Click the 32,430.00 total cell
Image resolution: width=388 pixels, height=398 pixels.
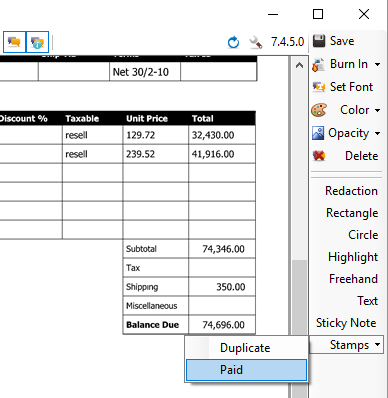(222, 135)
